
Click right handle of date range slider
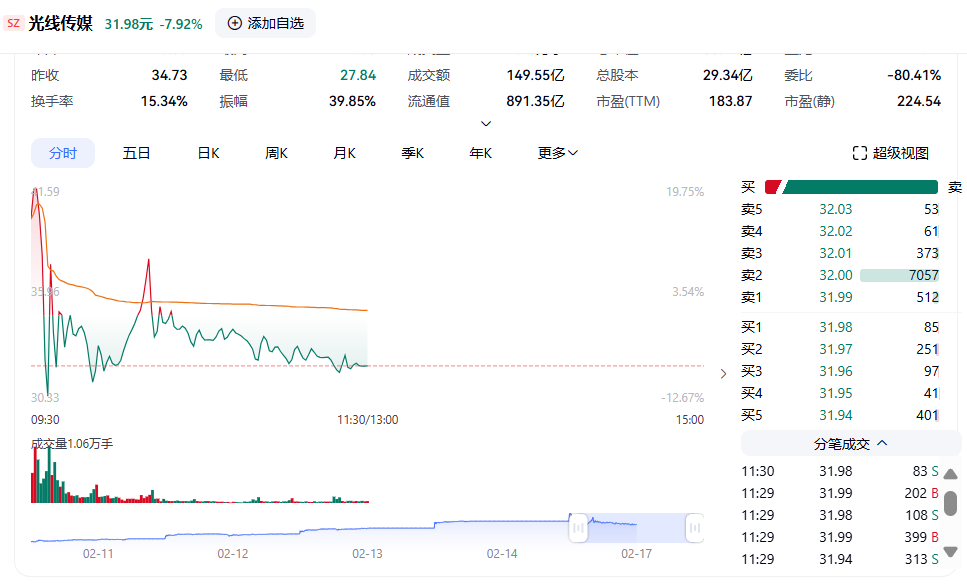[x=694, y=527]
